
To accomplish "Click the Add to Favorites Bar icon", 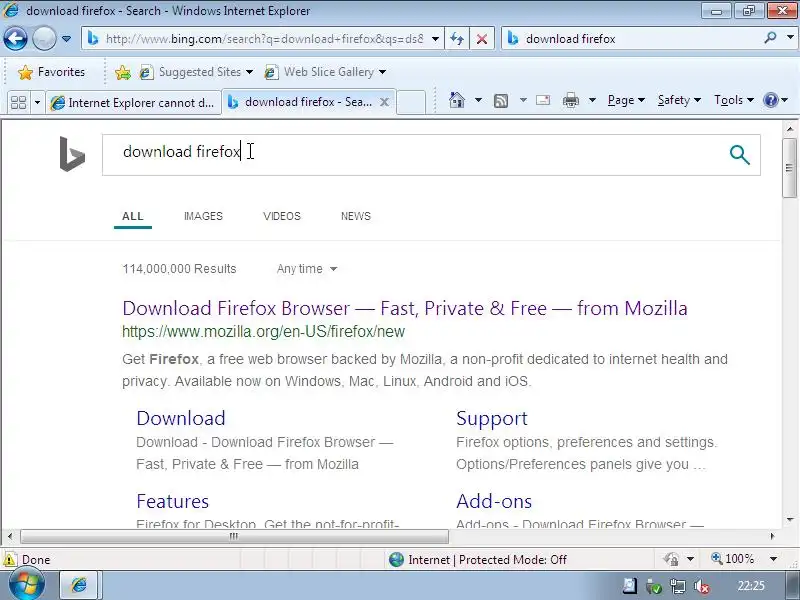I will pyautogui.click(x=123, y=72).
